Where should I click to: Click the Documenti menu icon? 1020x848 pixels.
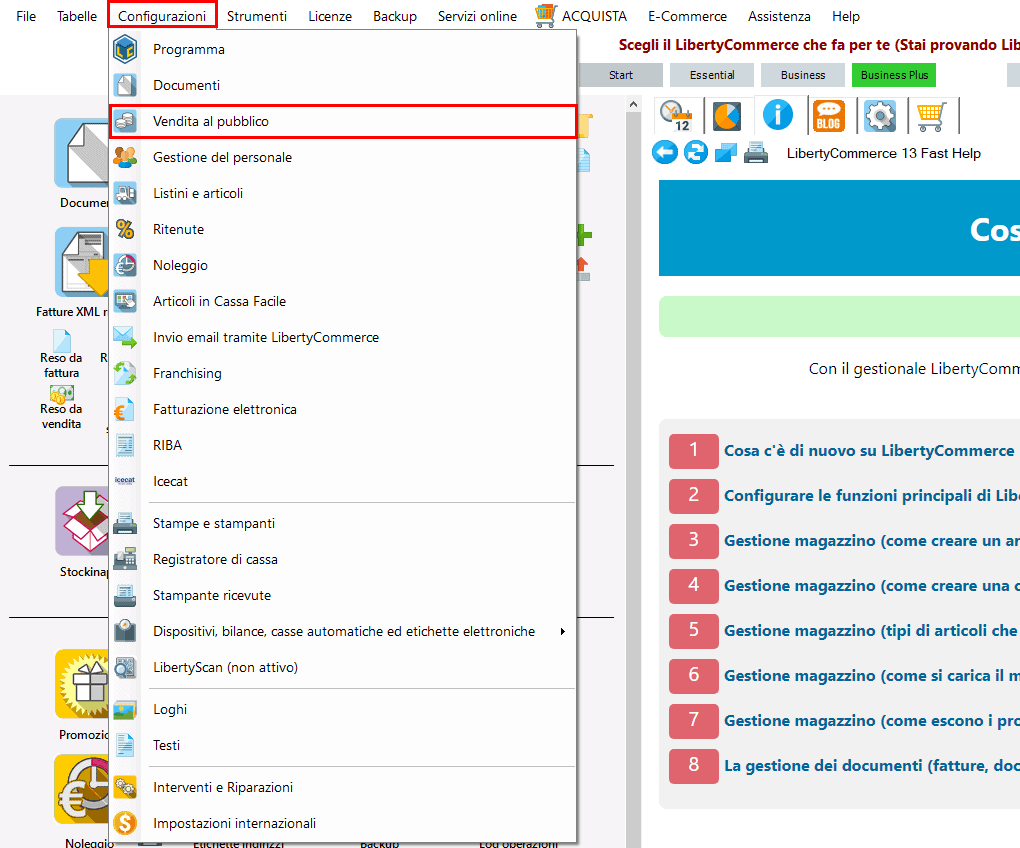tap(125, 85)
